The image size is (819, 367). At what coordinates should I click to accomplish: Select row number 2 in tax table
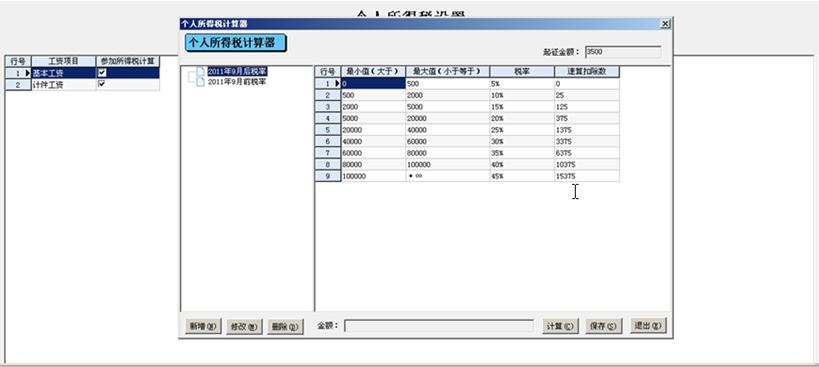(x=328, y=95)
